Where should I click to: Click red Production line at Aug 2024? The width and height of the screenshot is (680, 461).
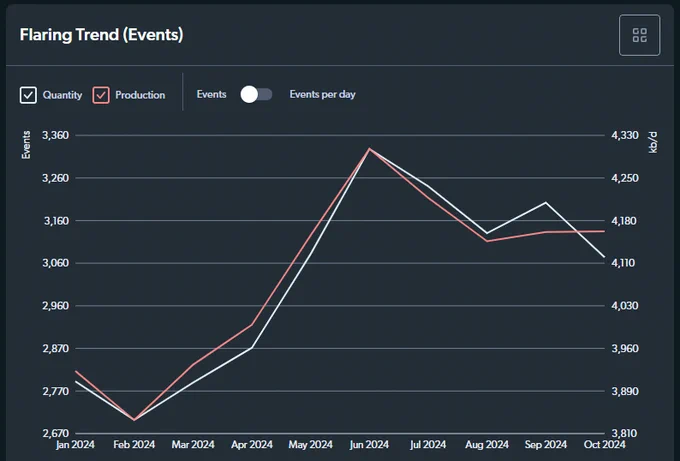487,241
